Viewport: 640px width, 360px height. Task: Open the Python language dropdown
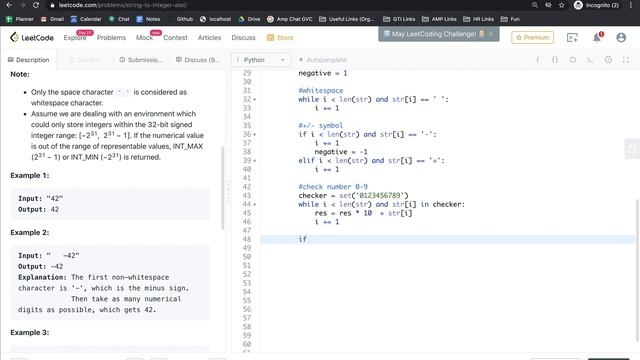click(261, 60)
